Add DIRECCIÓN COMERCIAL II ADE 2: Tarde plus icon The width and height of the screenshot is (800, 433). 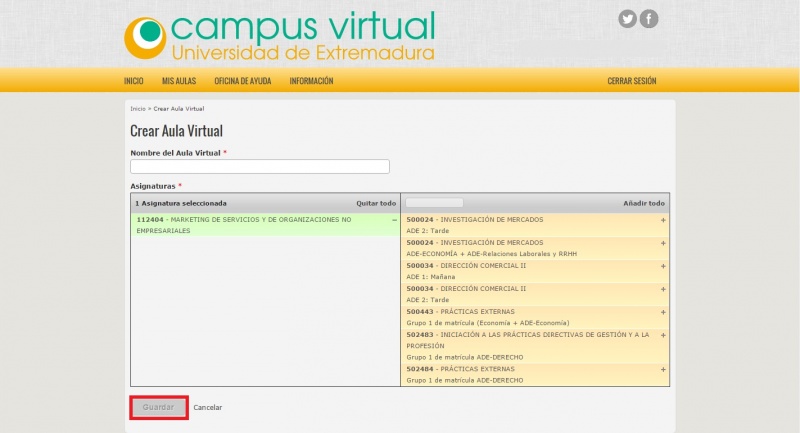click(663, 289)
